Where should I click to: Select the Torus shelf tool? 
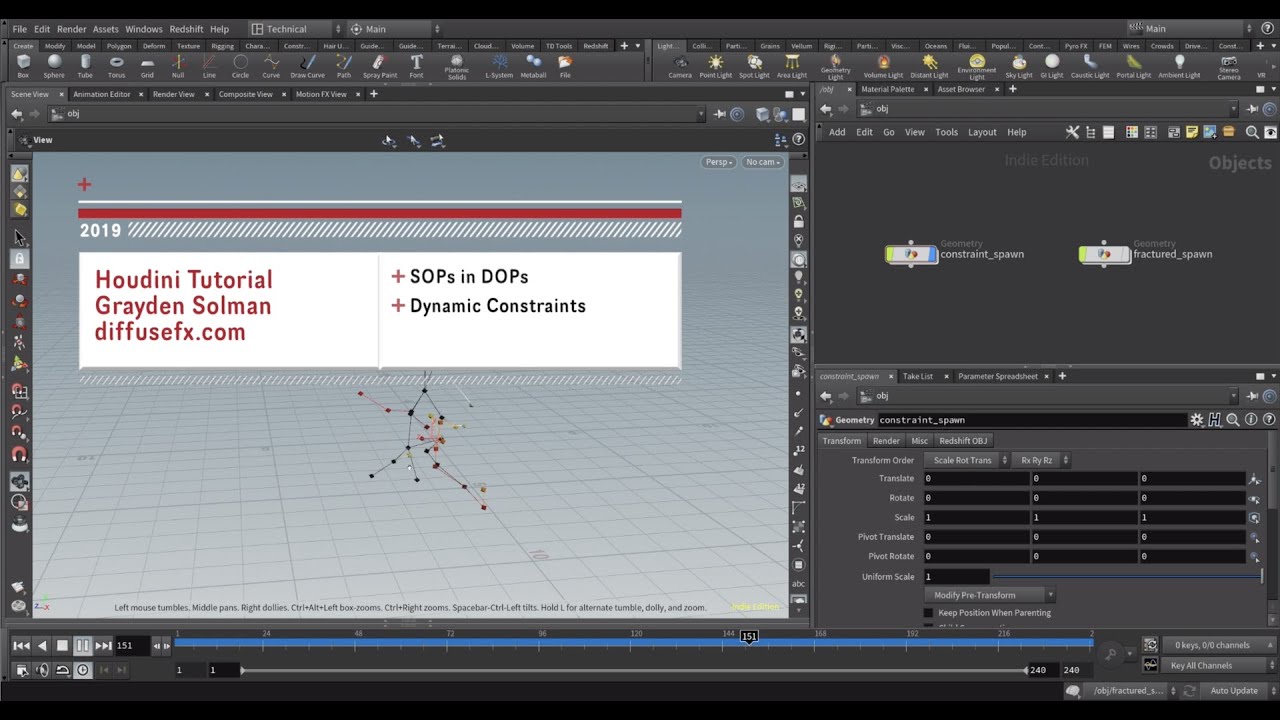116,66
